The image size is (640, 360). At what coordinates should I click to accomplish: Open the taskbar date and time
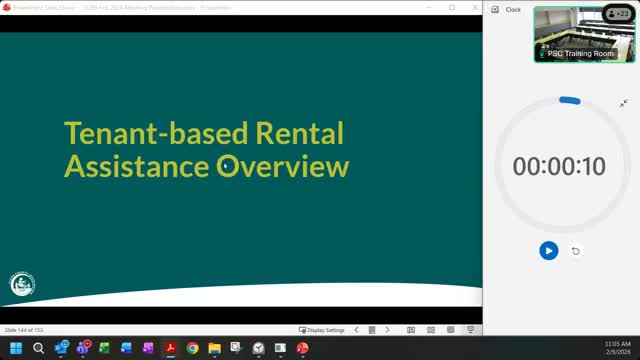(618, 348)
